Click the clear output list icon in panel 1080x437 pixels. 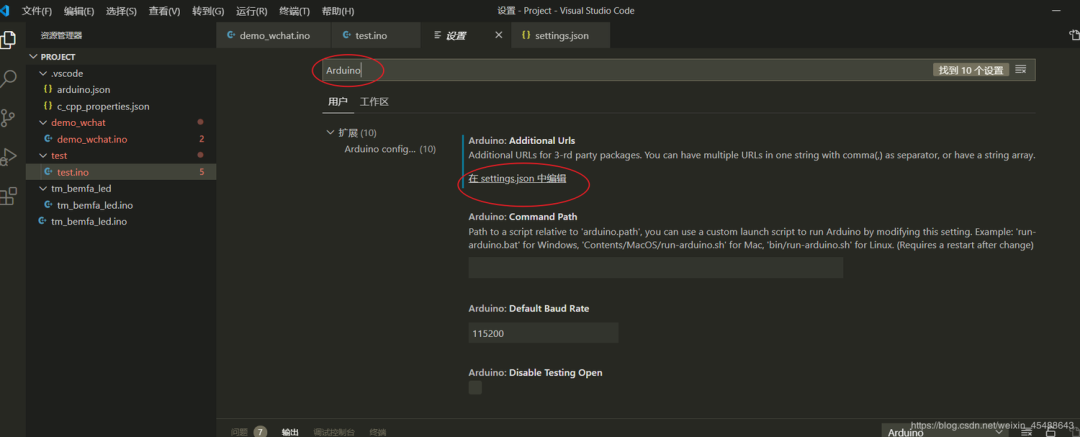pyautogui.click(x=1026, y=432)
